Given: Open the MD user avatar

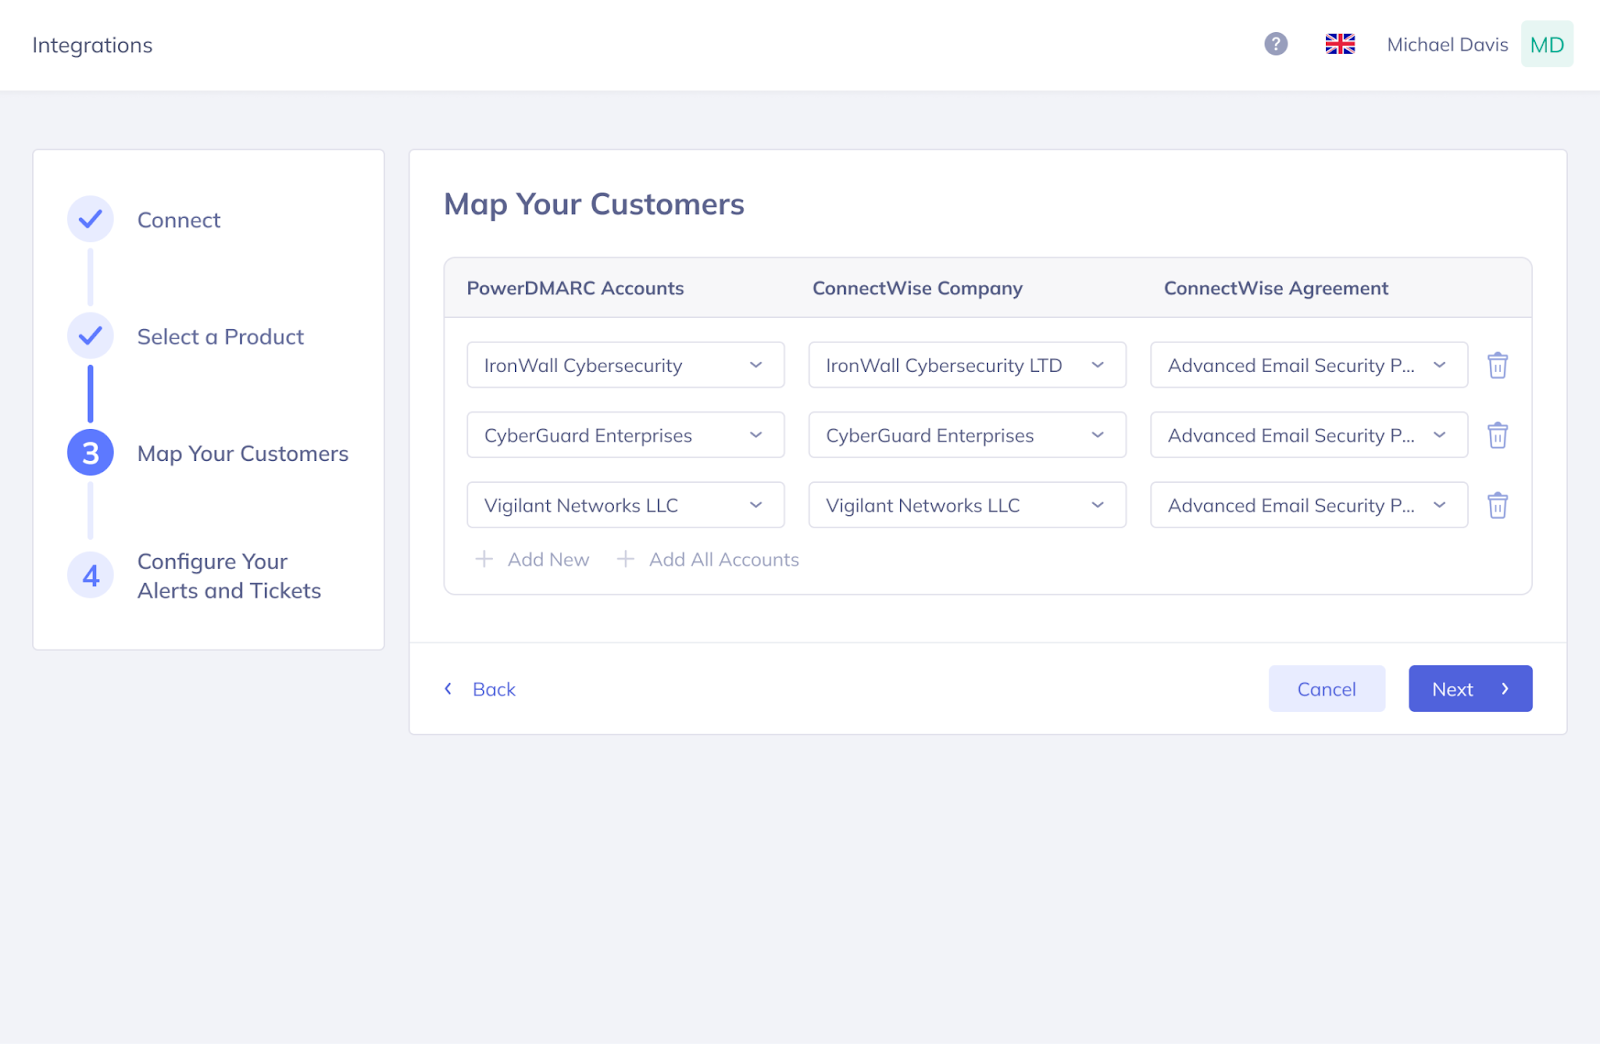Looking at the screenshot, I should [x=1547, y=44].
